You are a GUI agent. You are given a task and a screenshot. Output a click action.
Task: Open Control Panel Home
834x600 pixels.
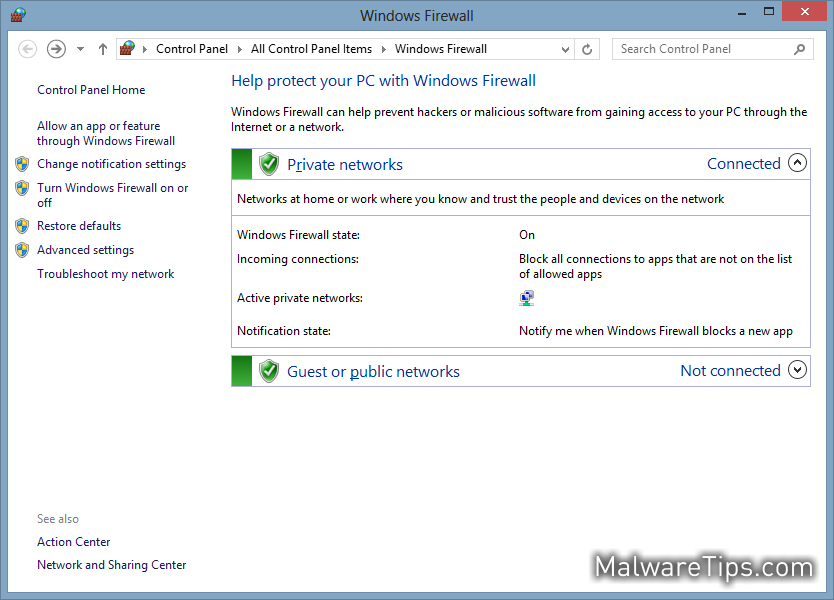tap(91, 90)
